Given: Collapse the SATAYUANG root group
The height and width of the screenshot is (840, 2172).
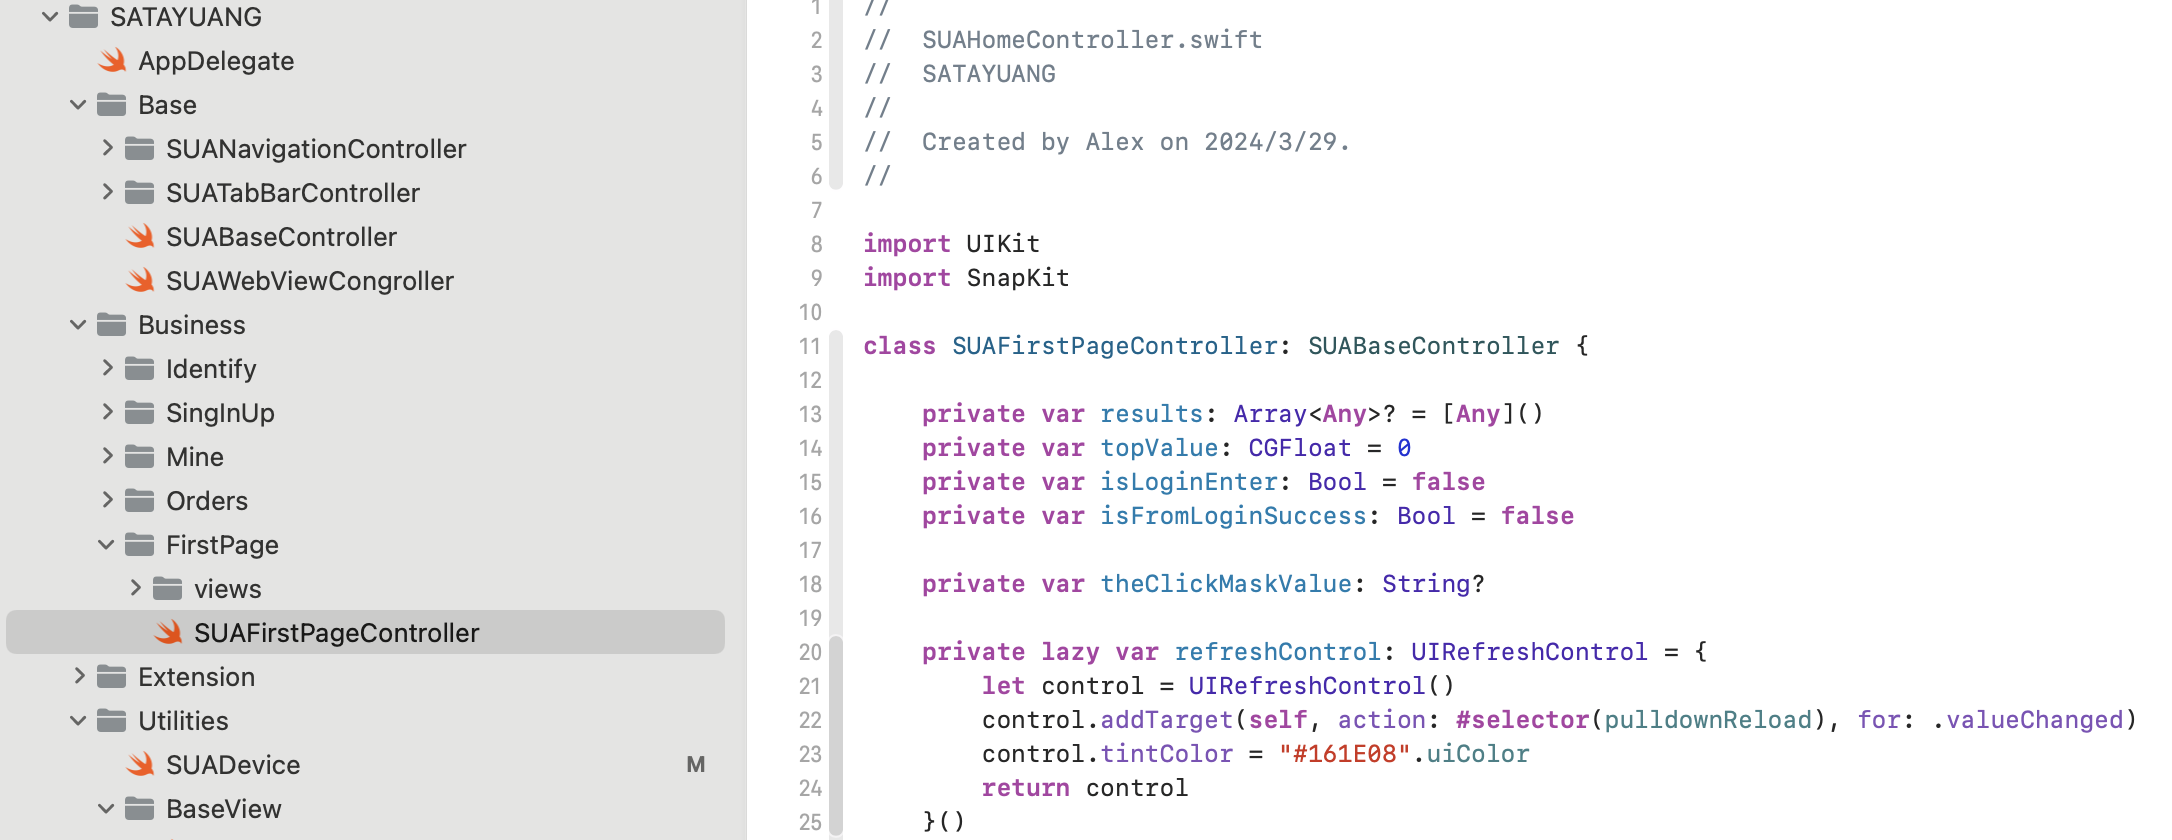Looking at the screenshot, I should [50, 17].
